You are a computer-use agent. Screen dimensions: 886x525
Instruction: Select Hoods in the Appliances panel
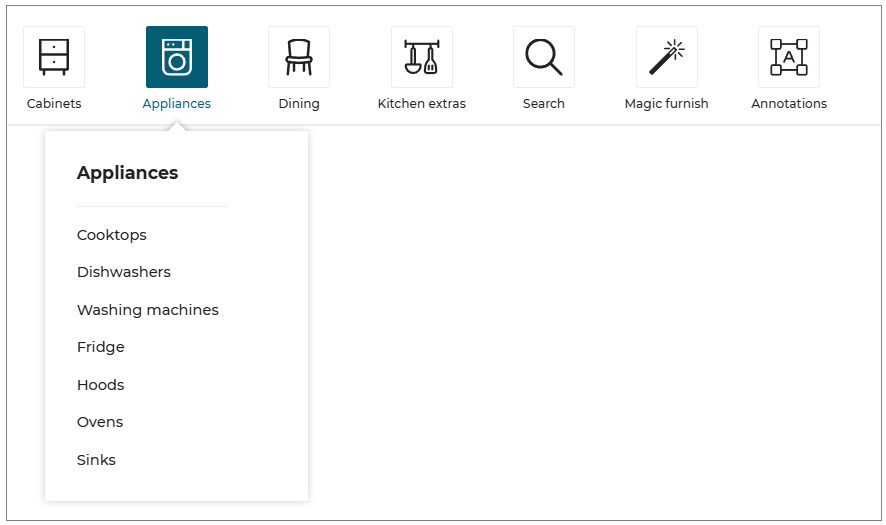tap(101, 385)
